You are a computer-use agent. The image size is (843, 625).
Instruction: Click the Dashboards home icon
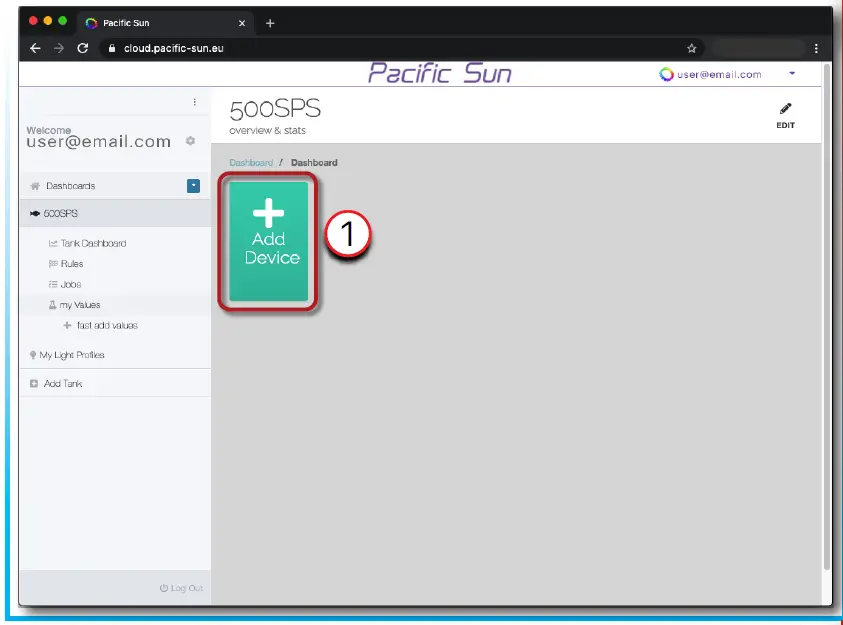click(x=35, y=186)
